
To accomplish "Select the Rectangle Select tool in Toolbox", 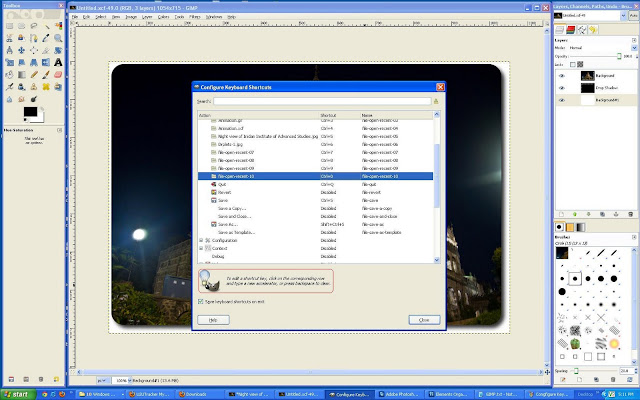I will point(9,26).
